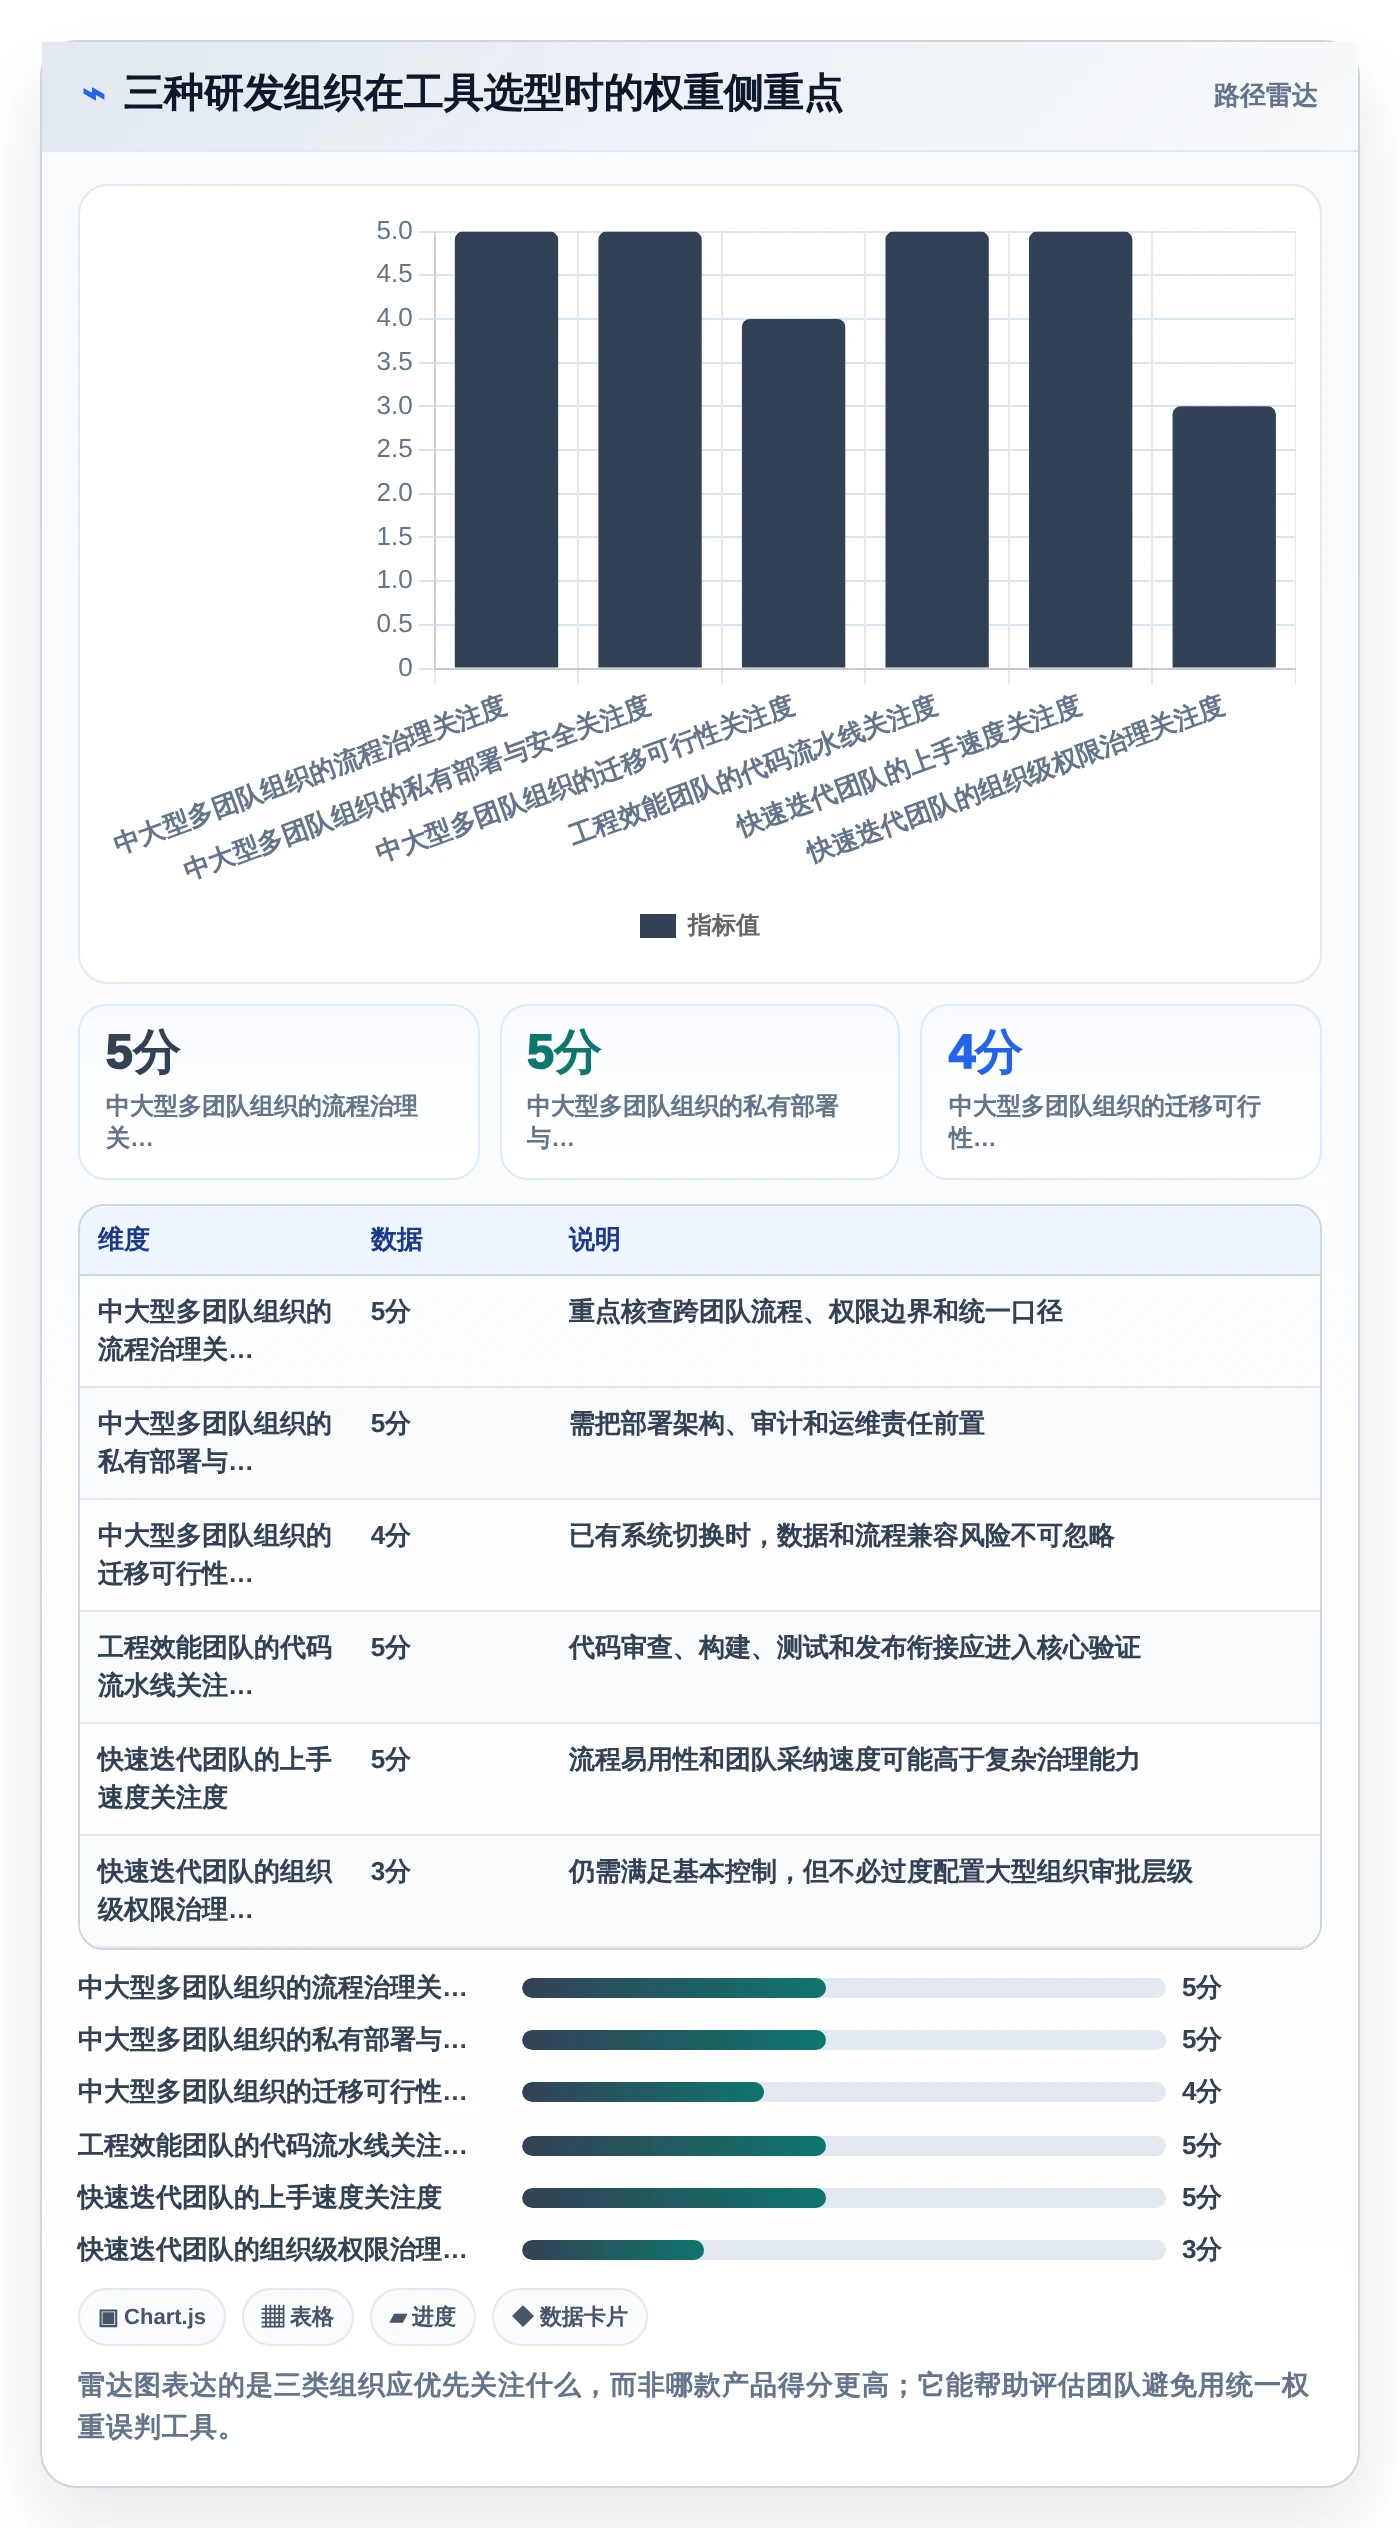The width and height of the screenshot is (1400, 2528).
Task: Select the 表格 chip
Action: tap(298, 2317)
